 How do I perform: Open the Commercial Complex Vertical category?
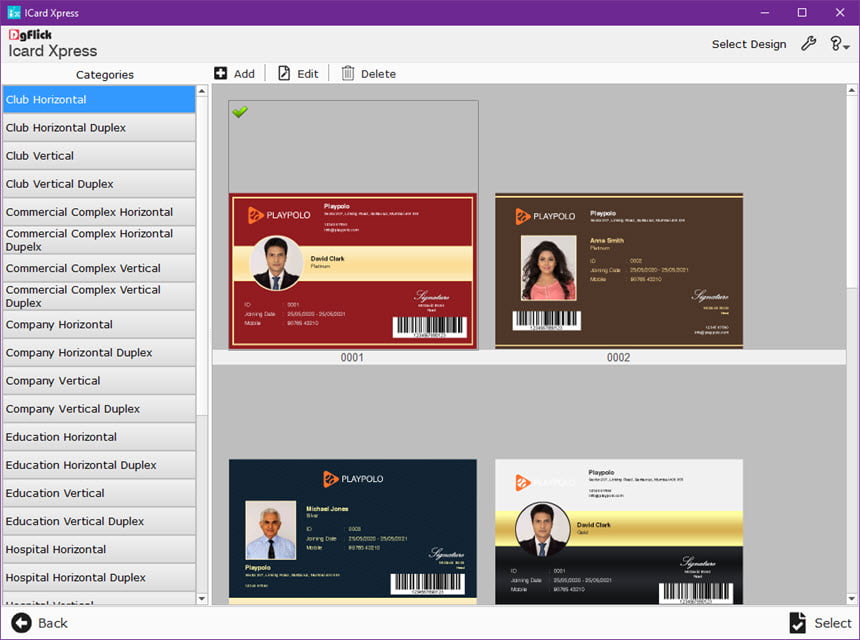click(99, 268)
